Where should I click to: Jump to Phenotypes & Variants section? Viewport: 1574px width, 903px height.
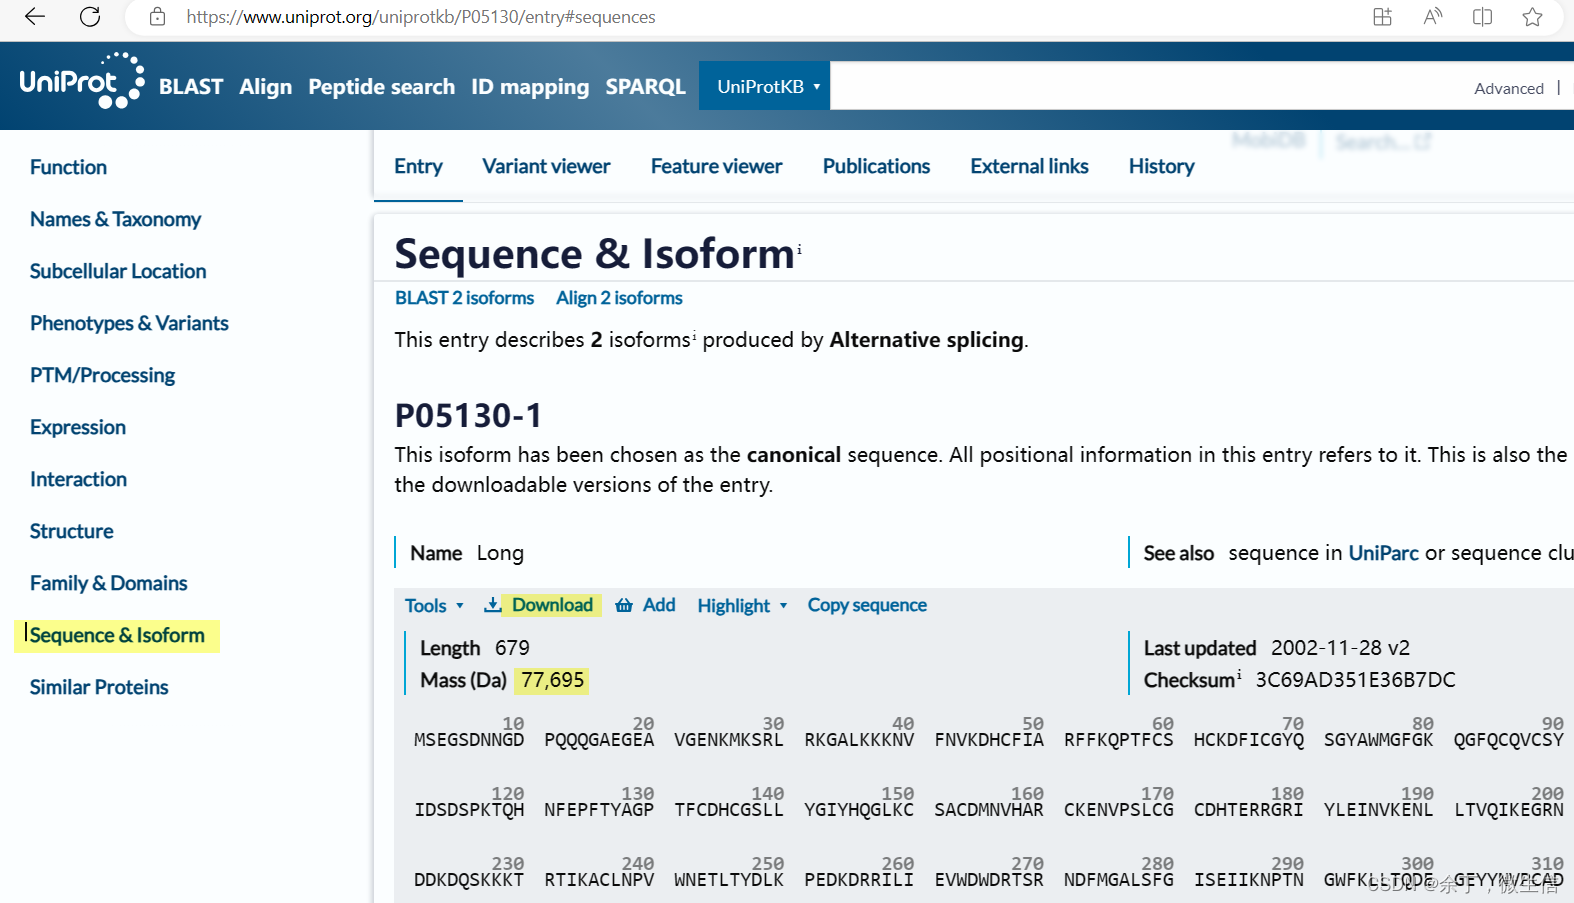point(129,323)
